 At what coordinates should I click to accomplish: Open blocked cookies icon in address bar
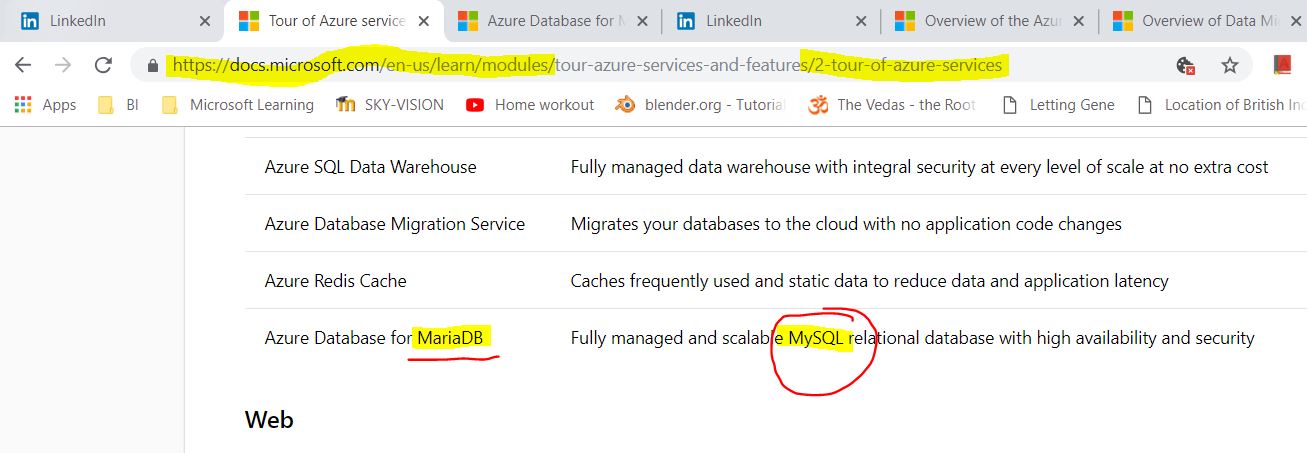coord(1186,66)
